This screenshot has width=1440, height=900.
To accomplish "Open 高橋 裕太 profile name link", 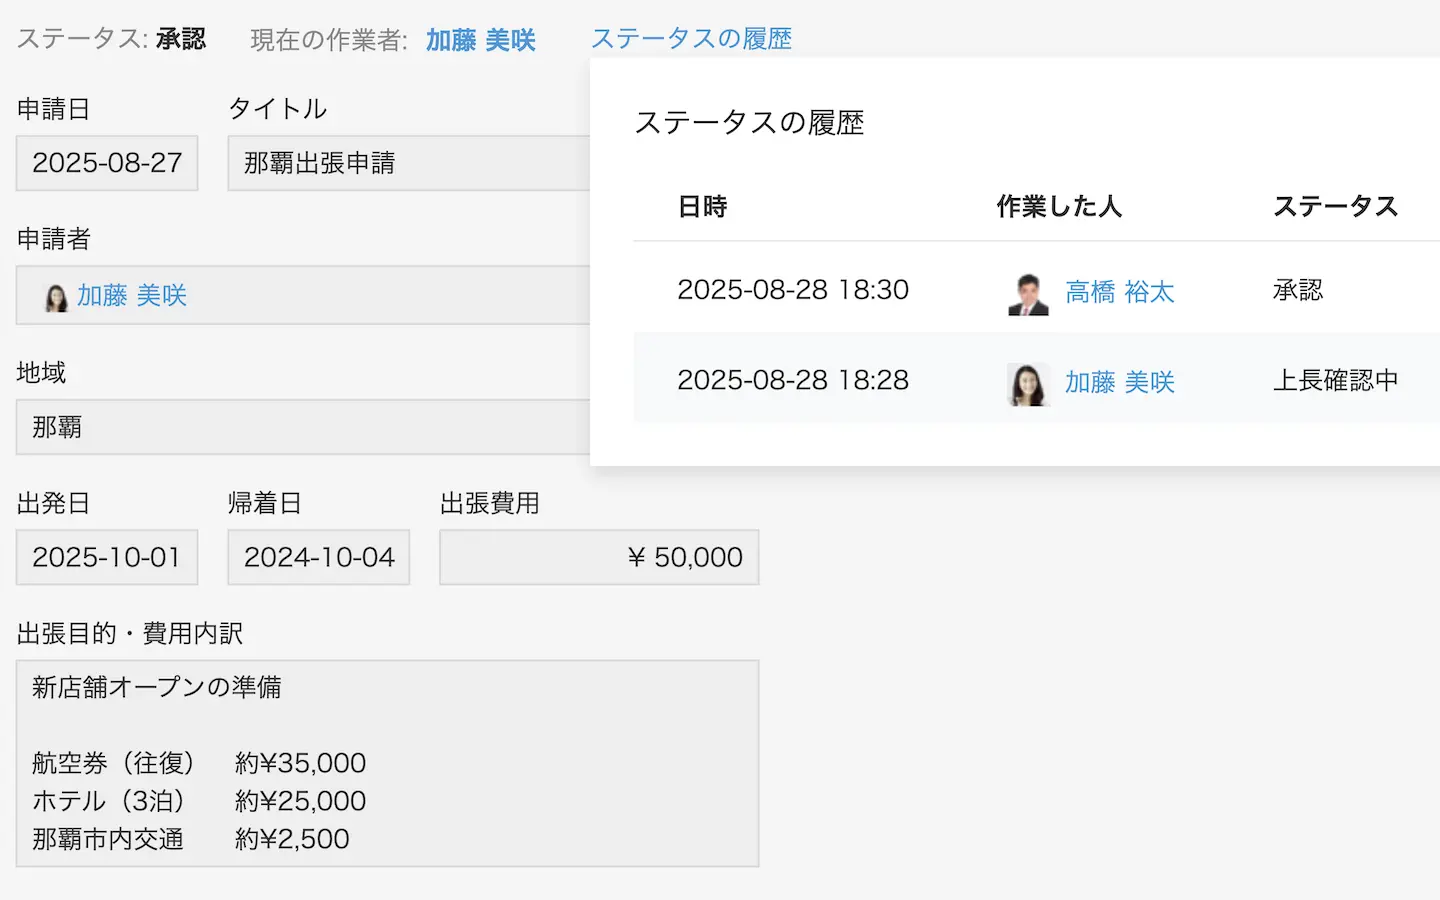I will coord(1119,292).
